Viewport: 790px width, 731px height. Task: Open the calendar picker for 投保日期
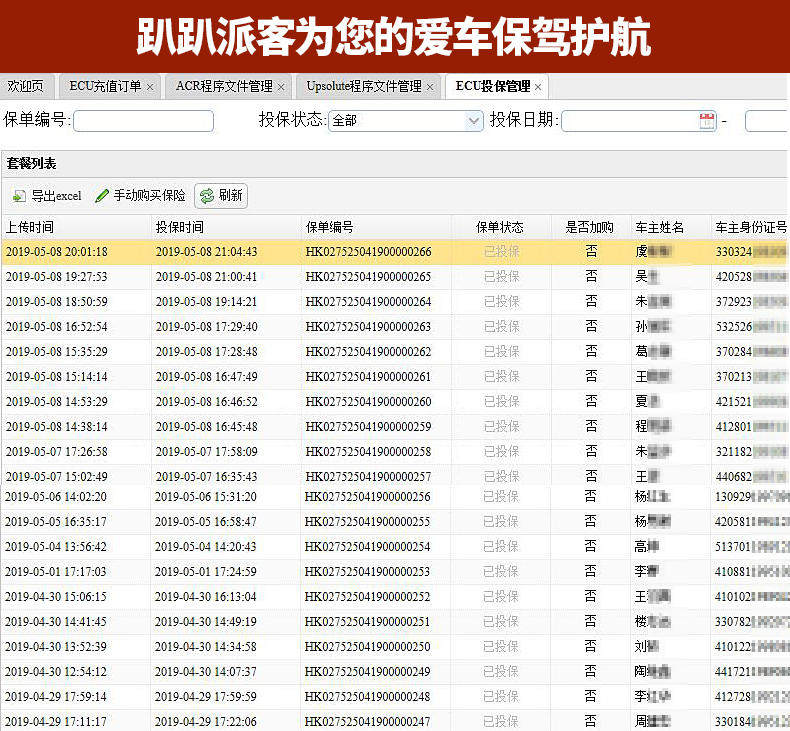707,121
